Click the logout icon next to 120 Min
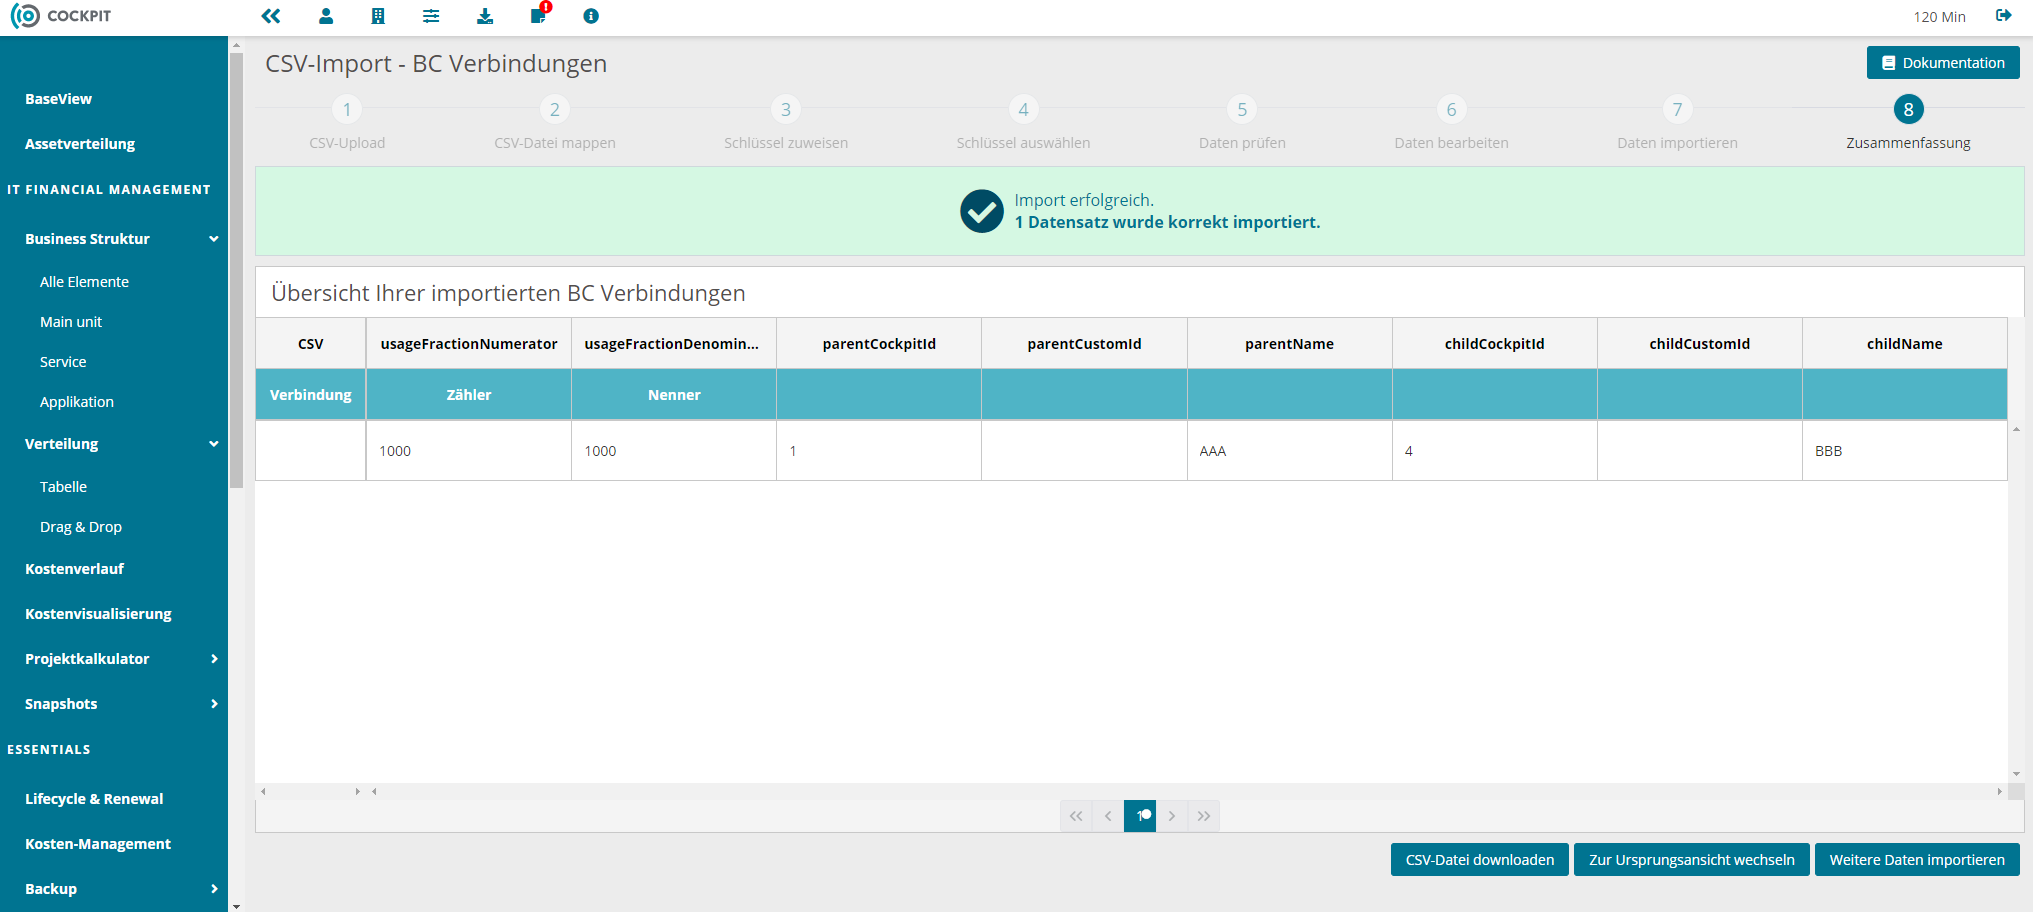2033x912 pixels. point(2003,15)
